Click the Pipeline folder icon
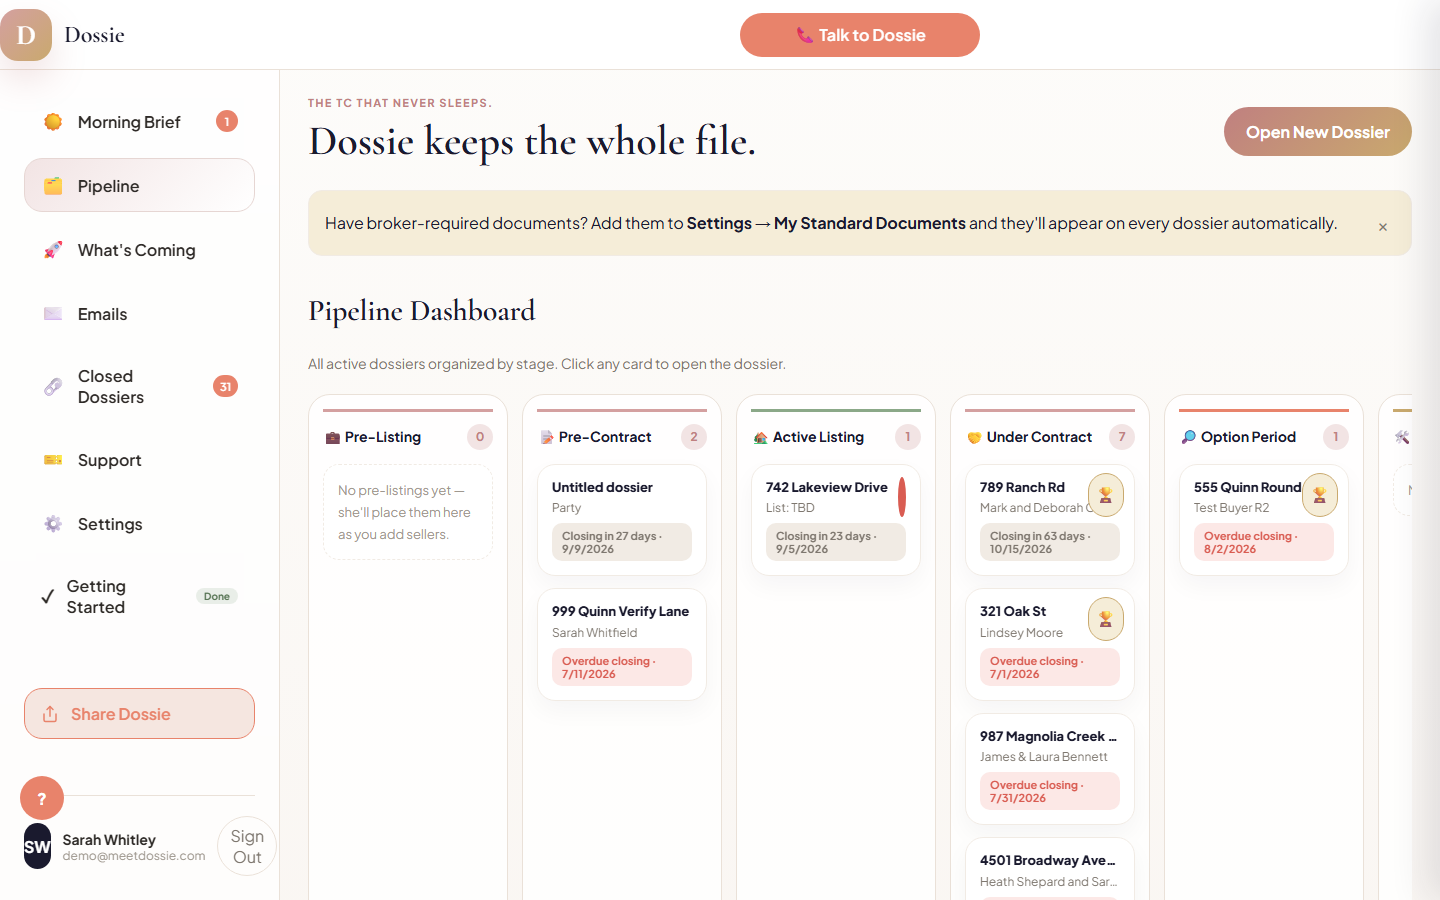 (53, 186)
